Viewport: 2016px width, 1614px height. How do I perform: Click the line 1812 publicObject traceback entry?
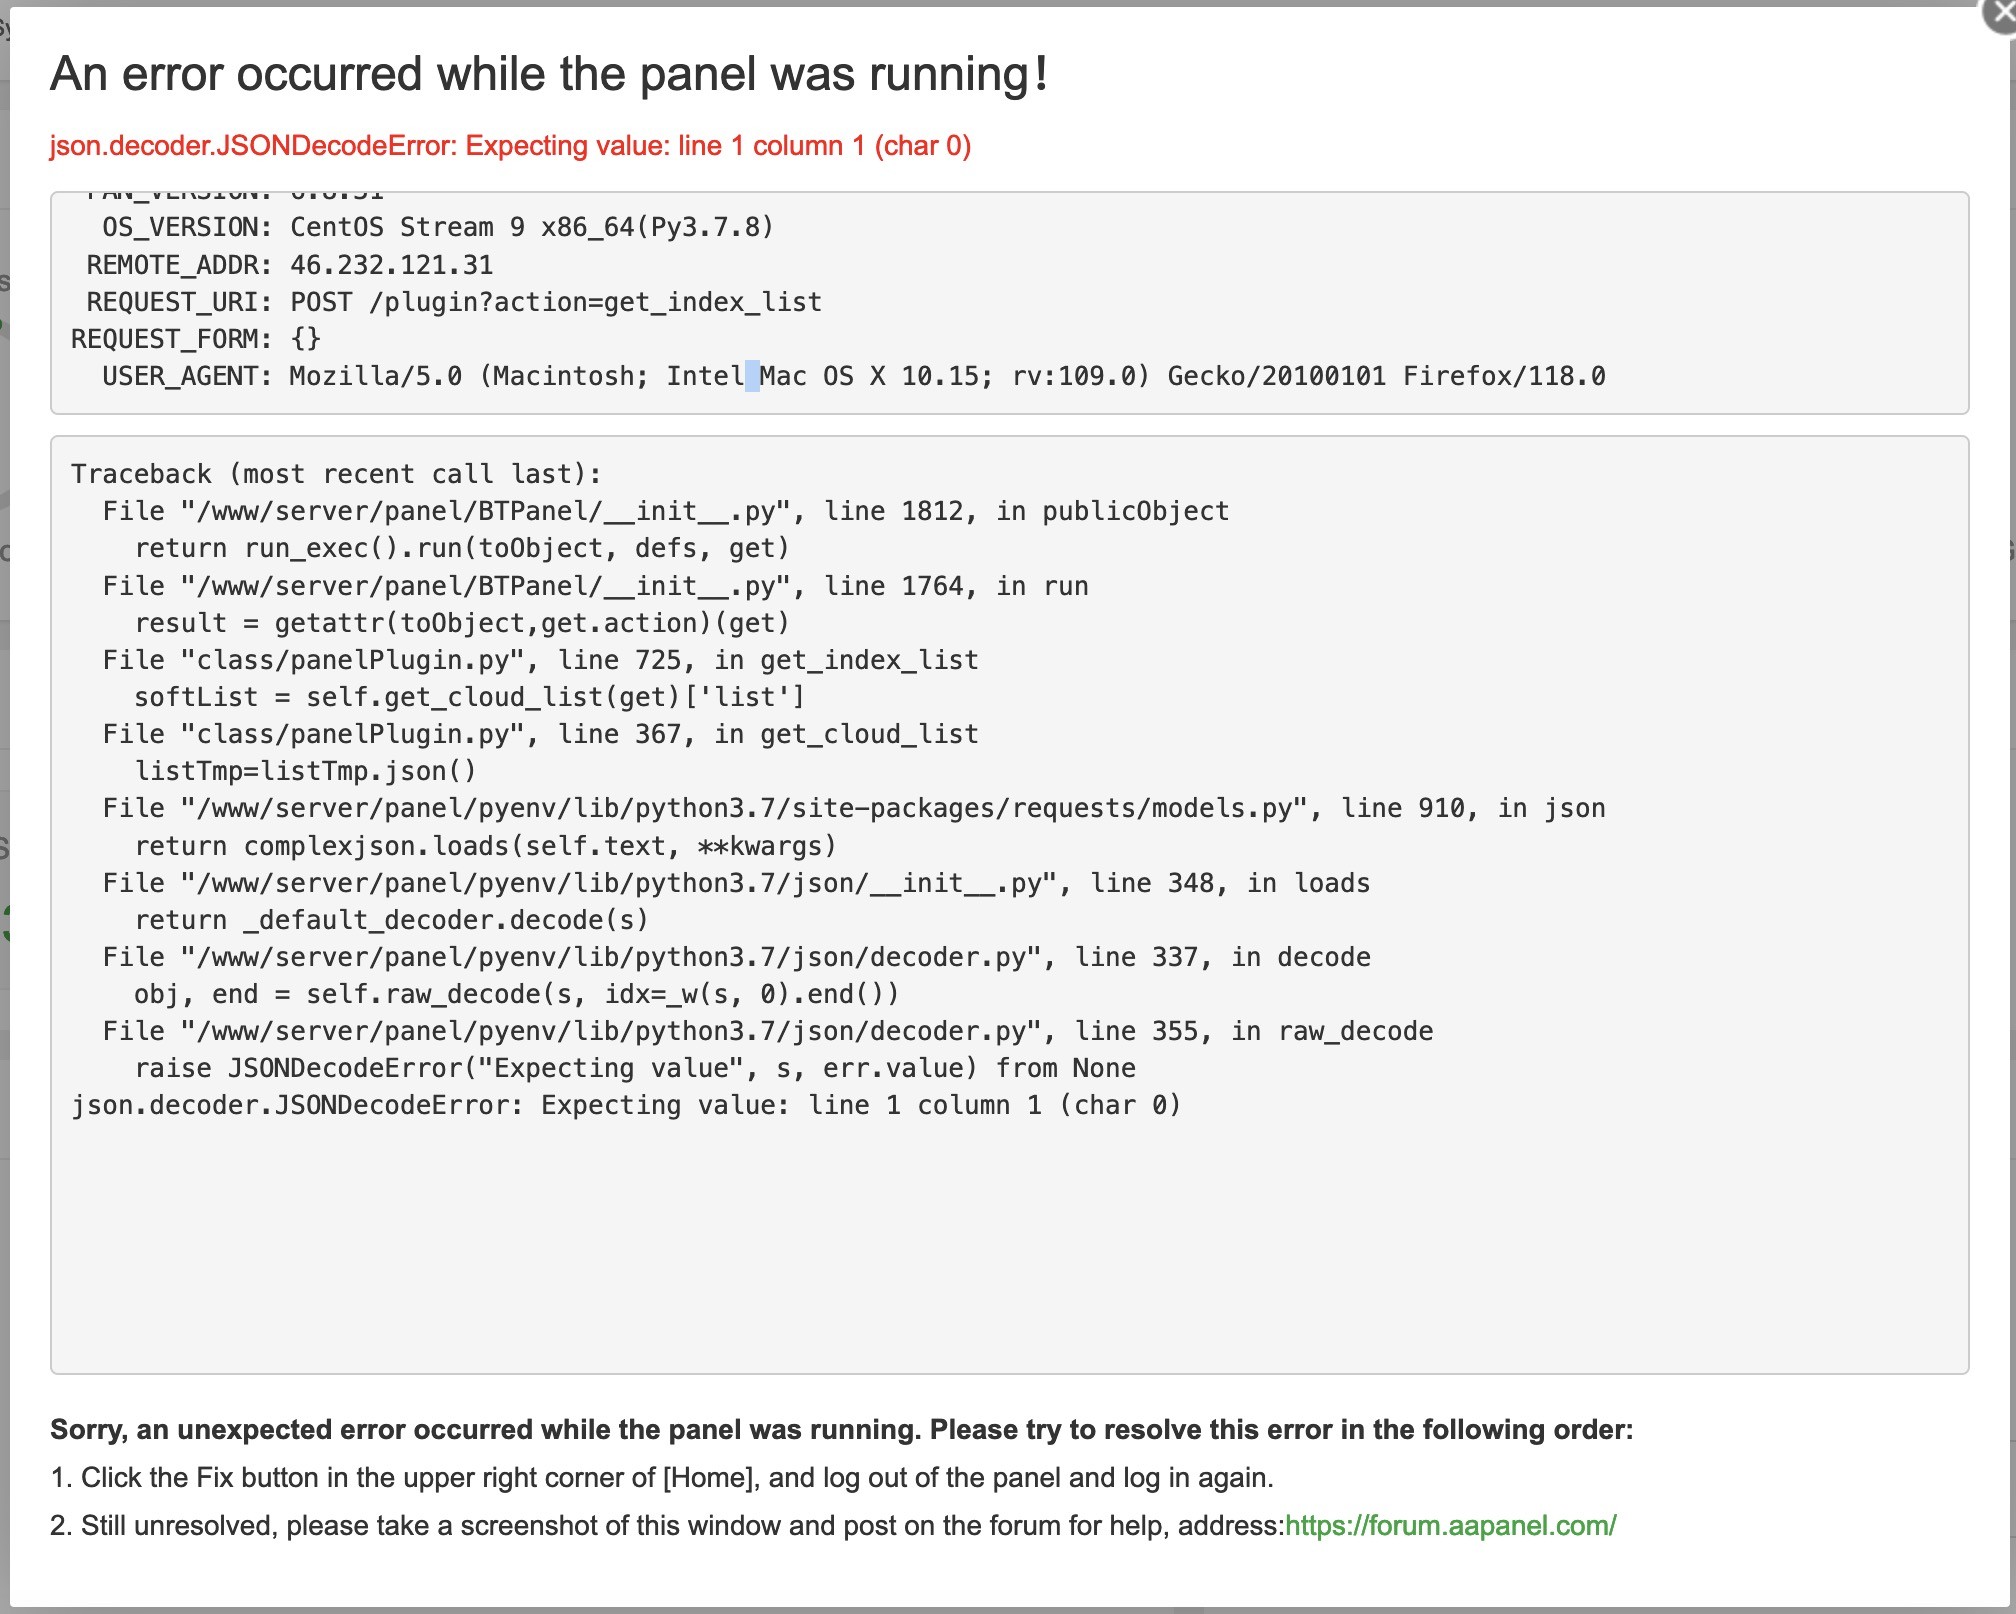click(x=665, y=511)
